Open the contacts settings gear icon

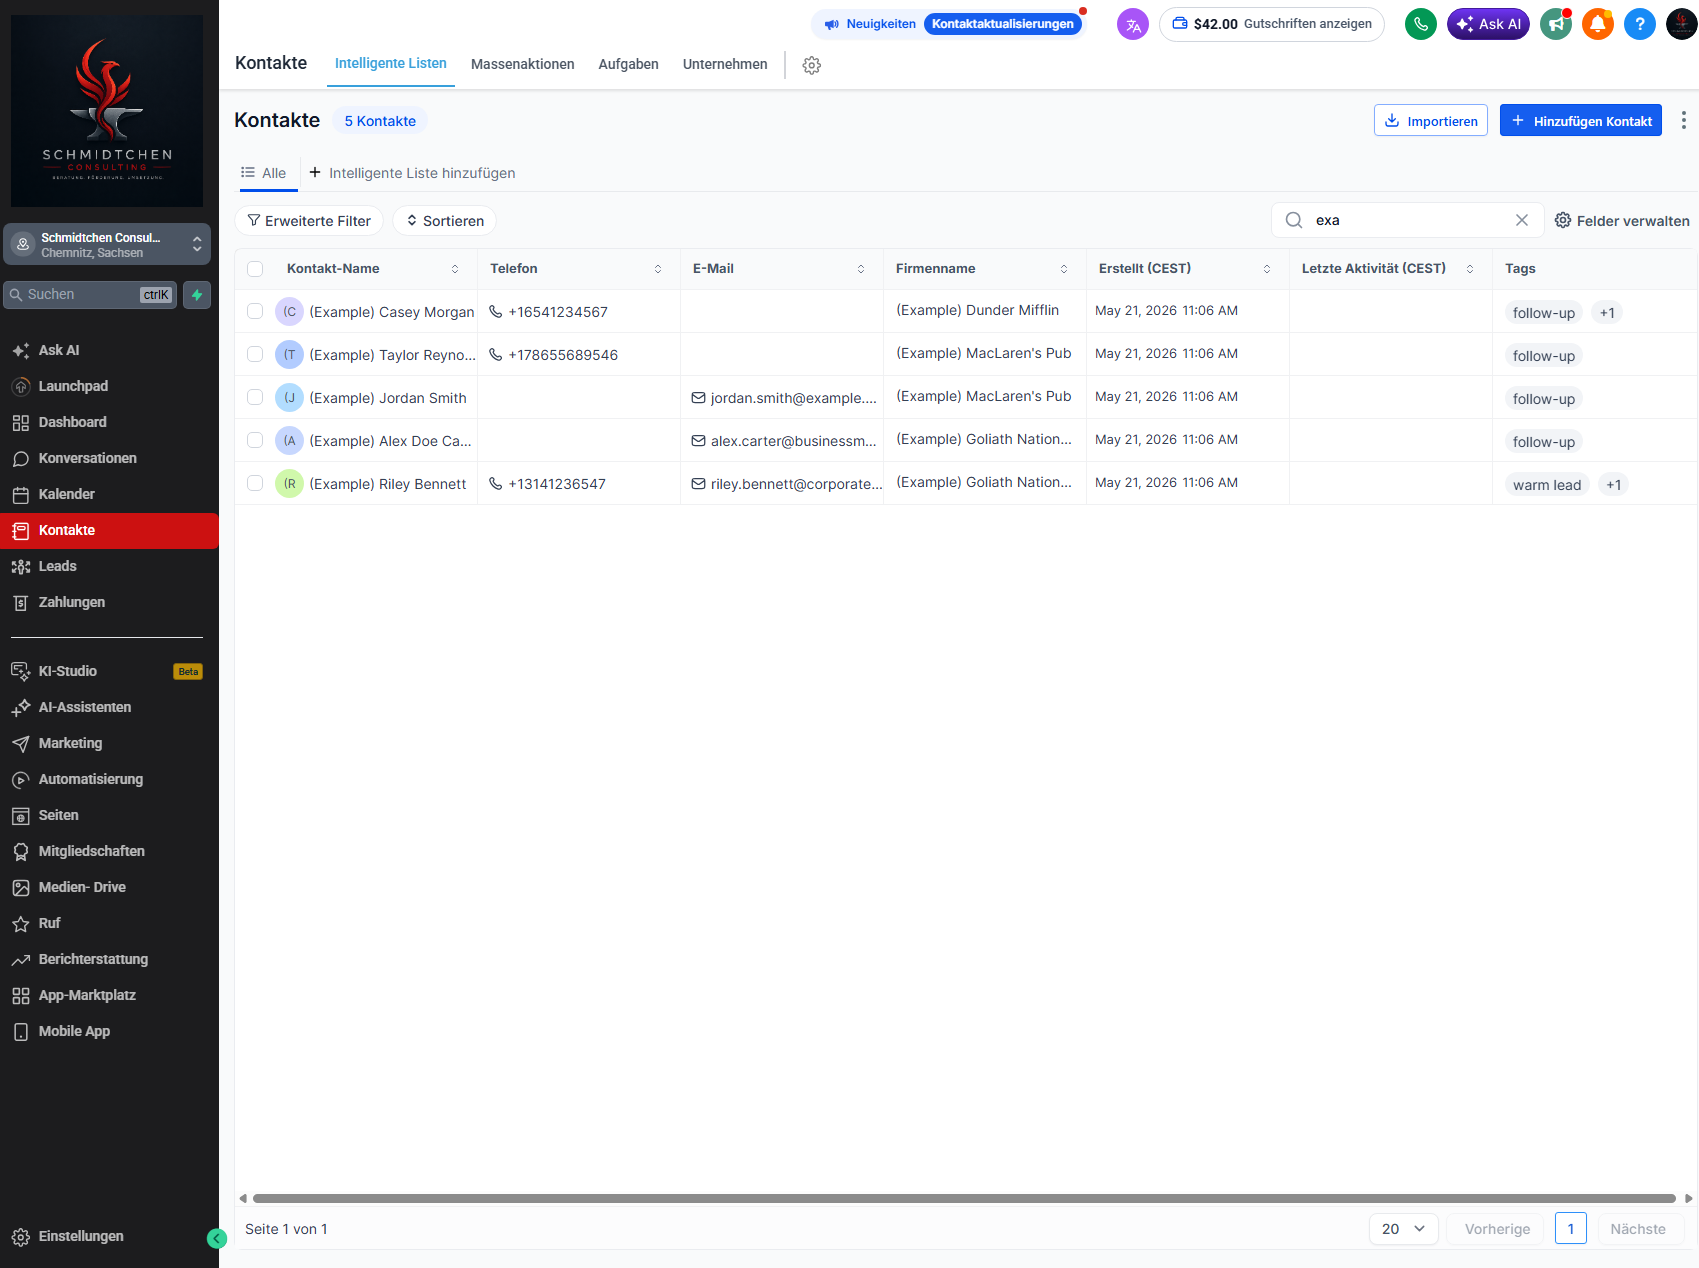(x=812, y=65)
